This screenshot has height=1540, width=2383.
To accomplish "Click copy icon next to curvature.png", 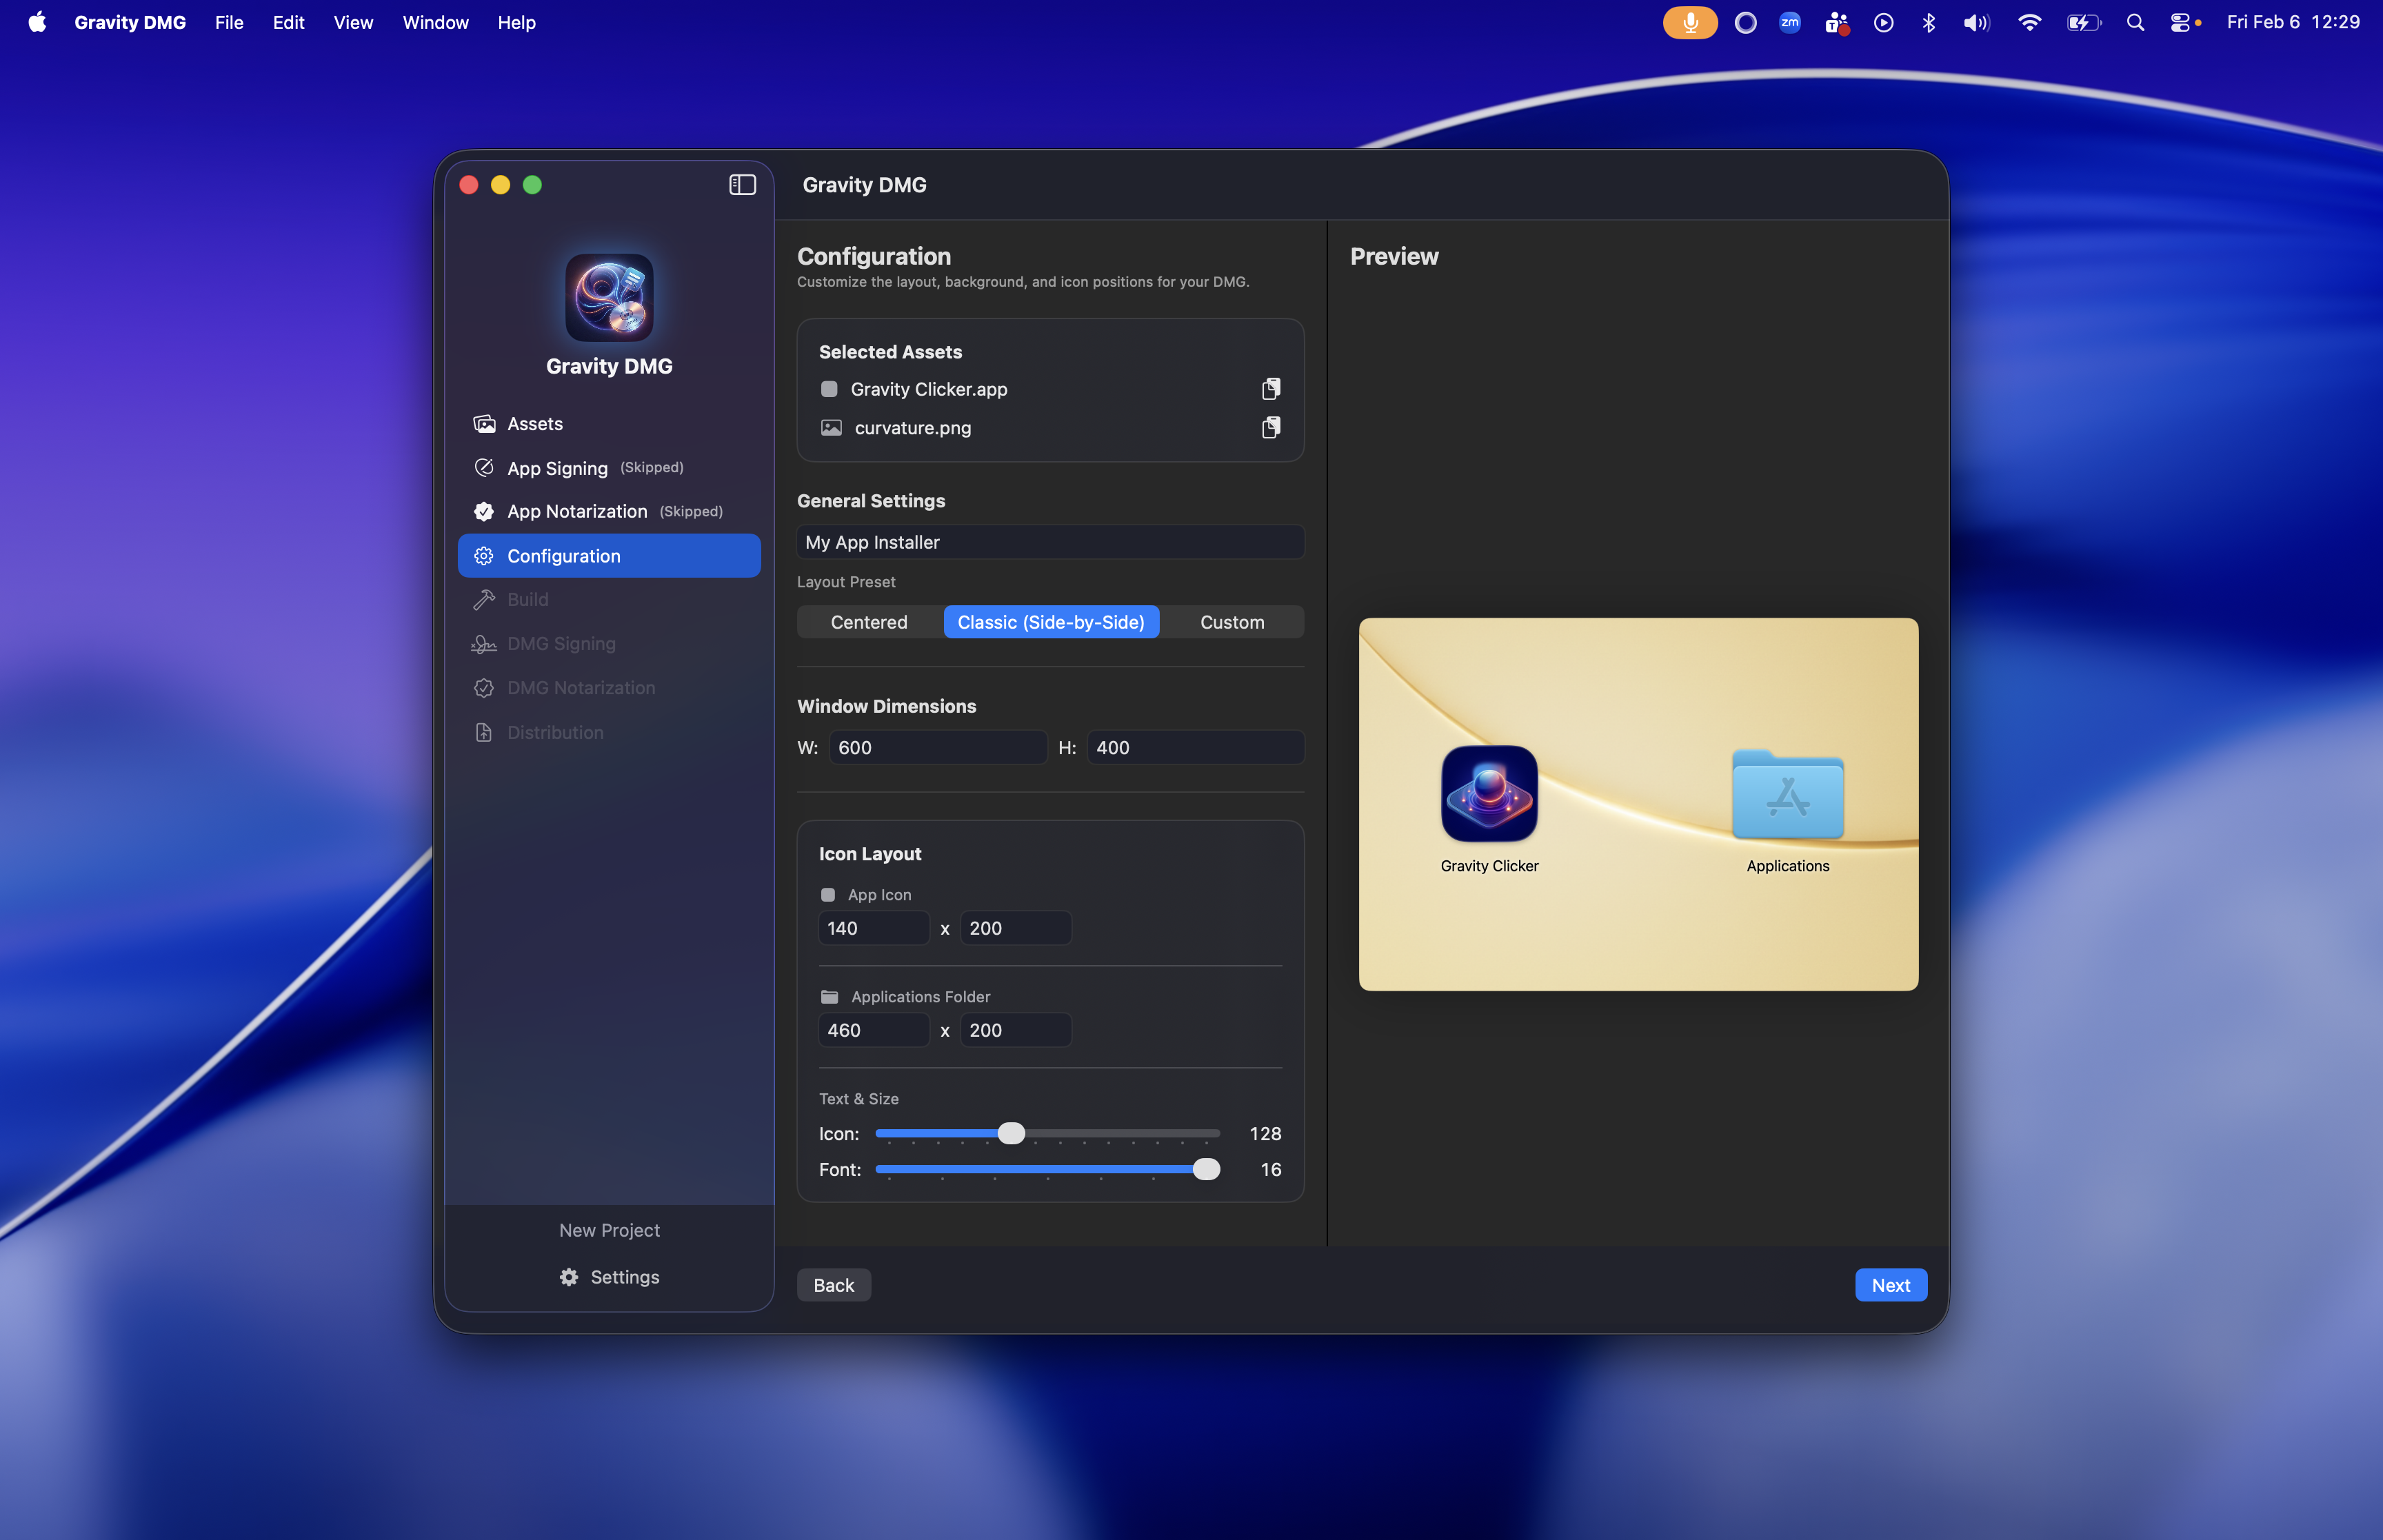I will [1270, 428].
